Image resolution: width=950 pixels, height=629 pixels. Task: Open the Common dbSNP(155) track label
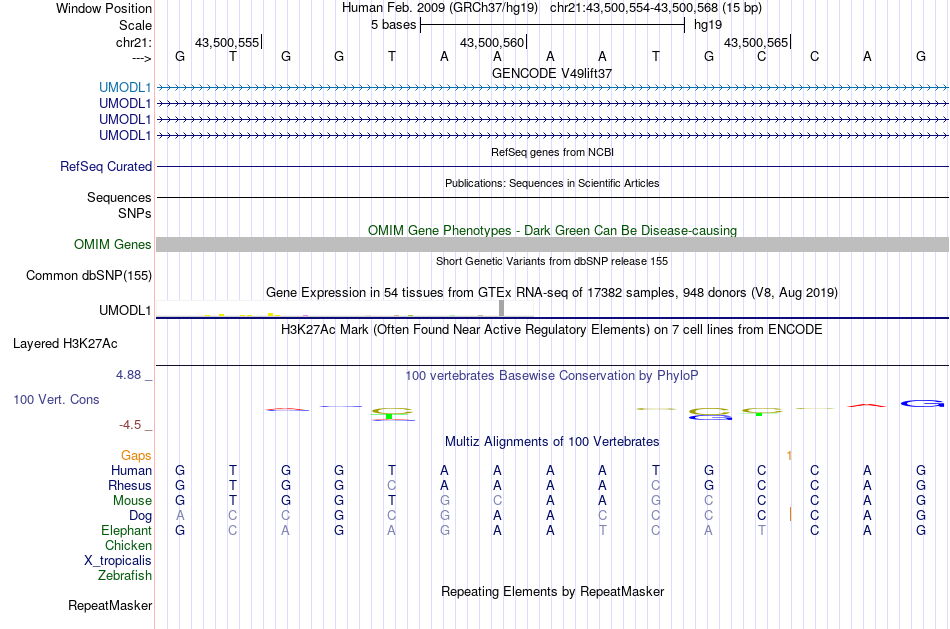click(88, 276)
